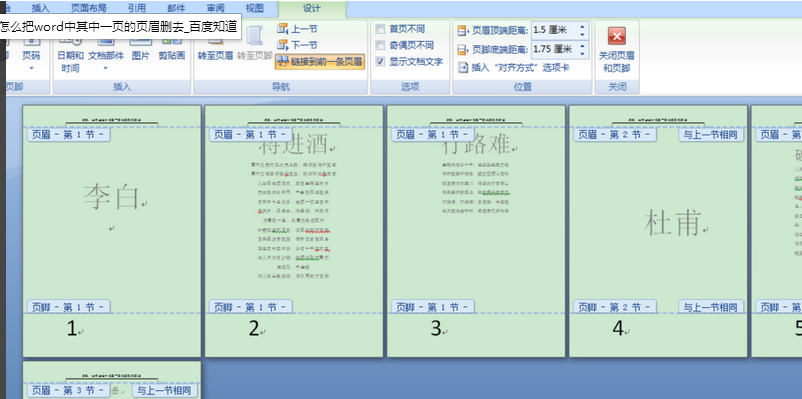Toggle 链接到前一条页眉 link button

320,62
